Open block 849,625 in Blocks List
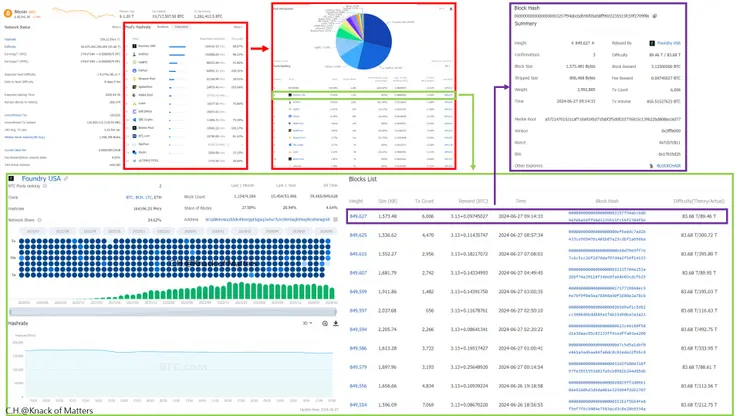Viewport: 740px width, 416px height. pyautogui.click(x=358, y=235)
